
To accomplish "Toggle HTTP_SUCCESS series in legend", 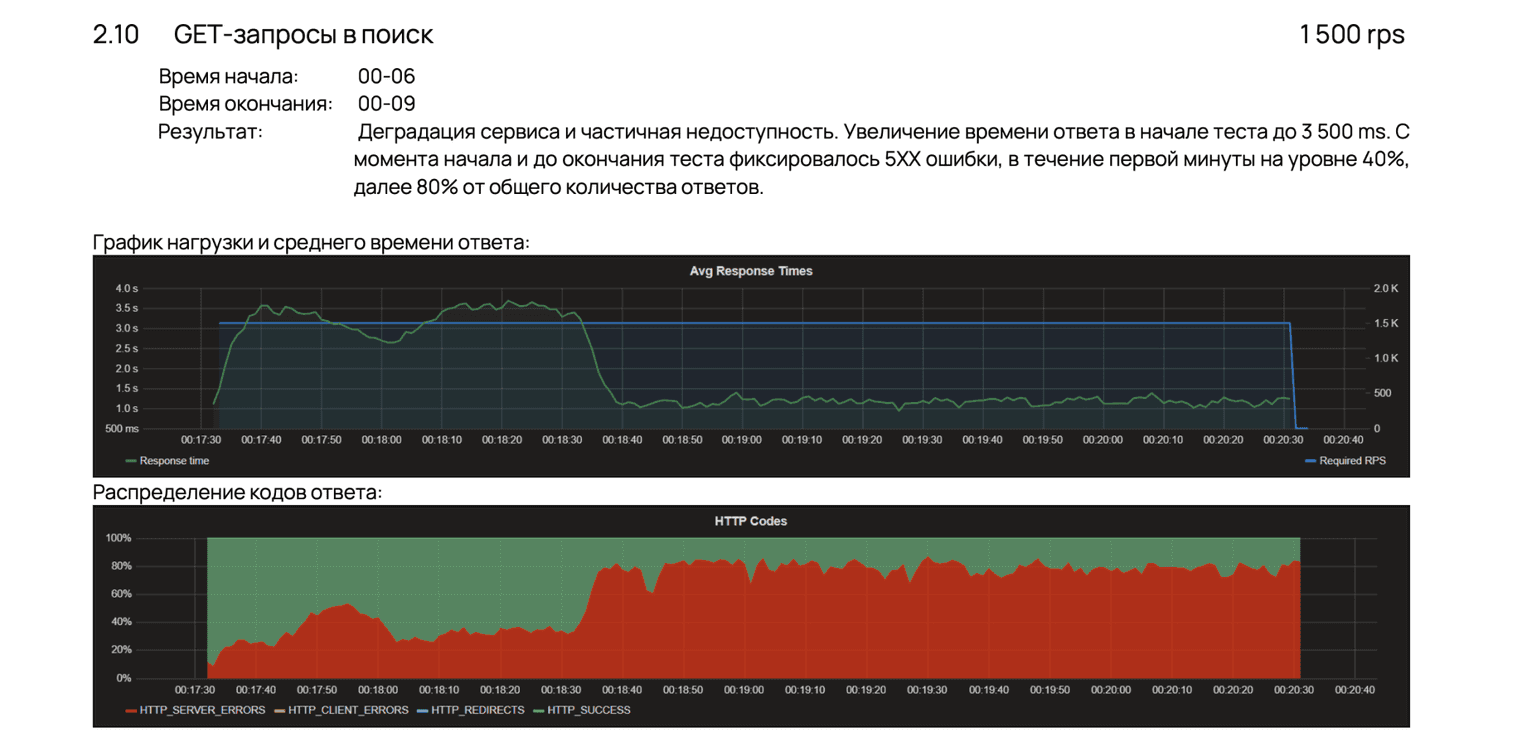I will pos(588,710).
